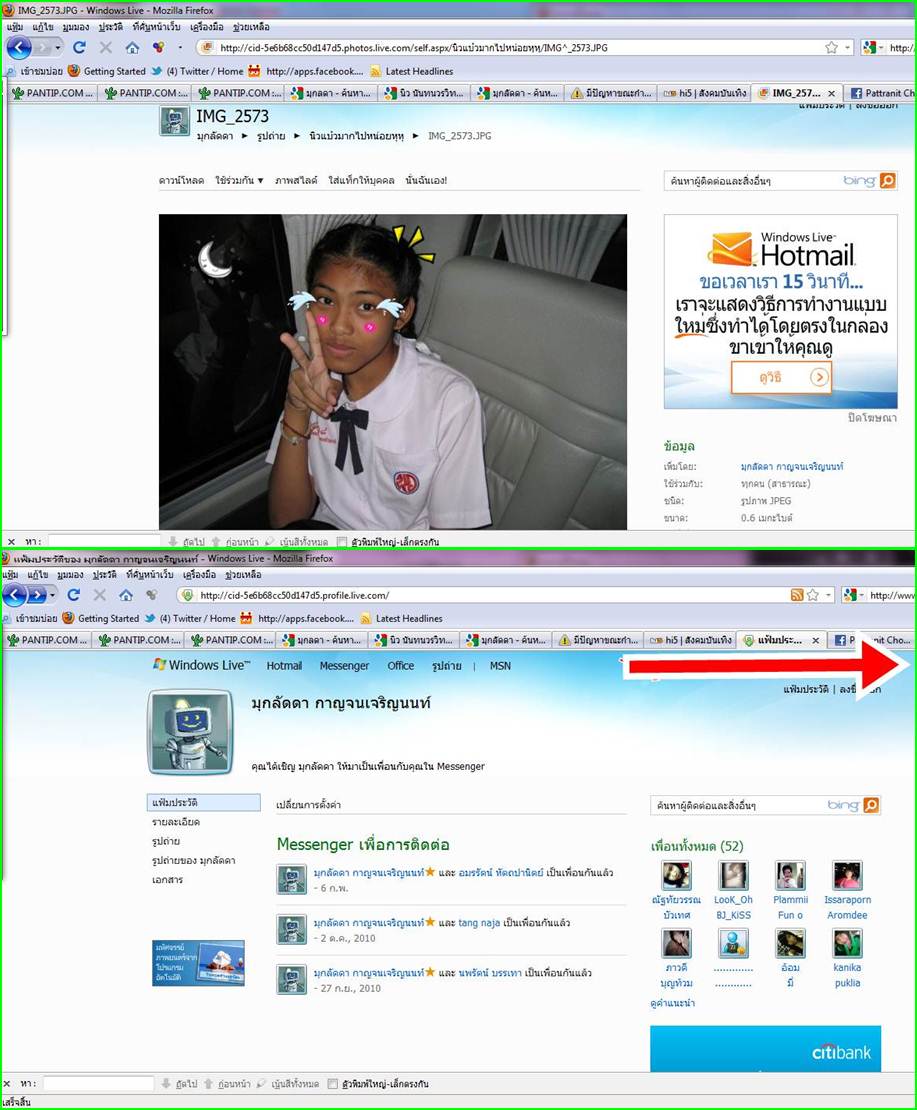Reload page in bottom Firefox window
The width and height of the screenshot is (917, 1110).
pos(74,595)
